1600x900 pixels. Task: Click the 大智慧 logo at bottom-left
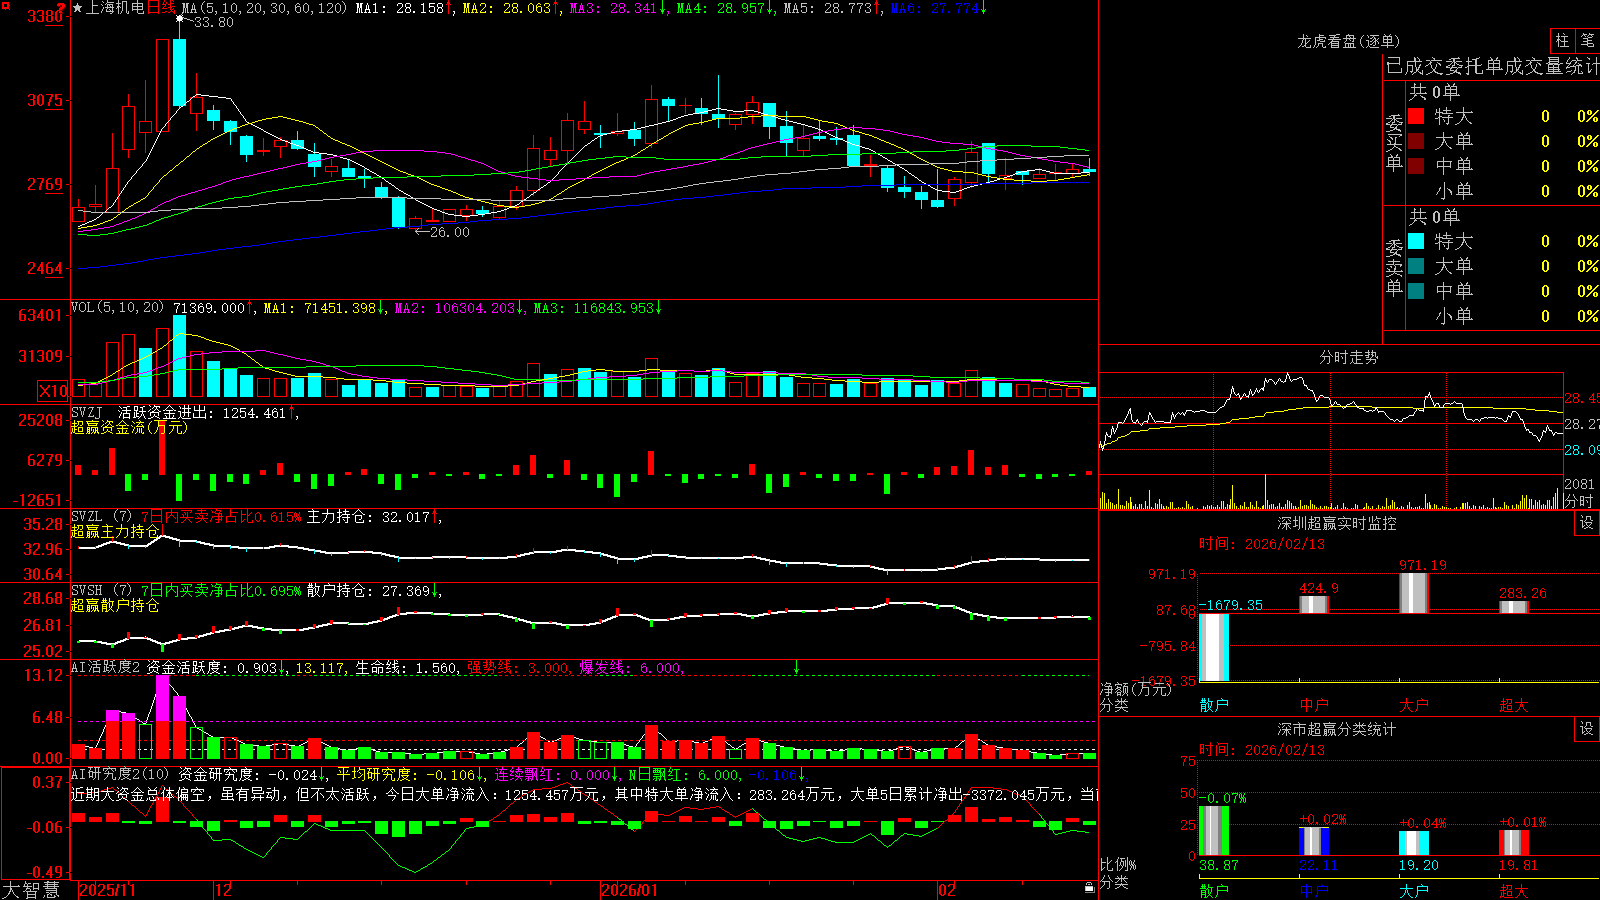pyautogui.click(x=31, y=890)
